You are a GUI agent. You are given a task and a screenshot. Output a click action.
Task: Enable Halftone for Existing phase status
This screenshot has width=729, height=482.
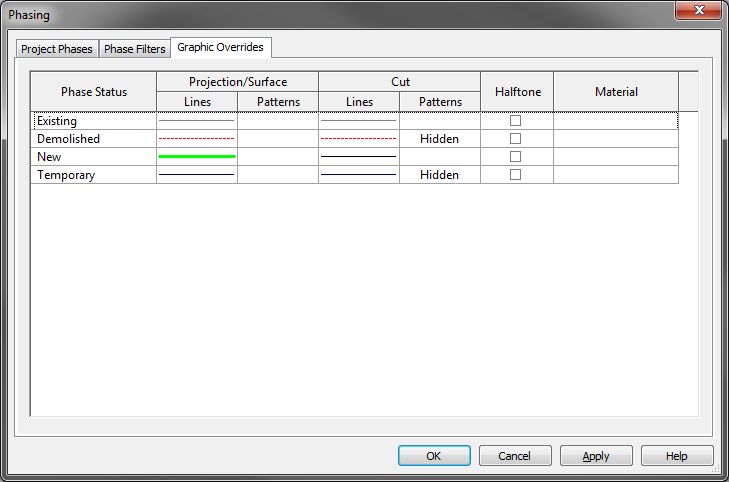coord(515,120)
